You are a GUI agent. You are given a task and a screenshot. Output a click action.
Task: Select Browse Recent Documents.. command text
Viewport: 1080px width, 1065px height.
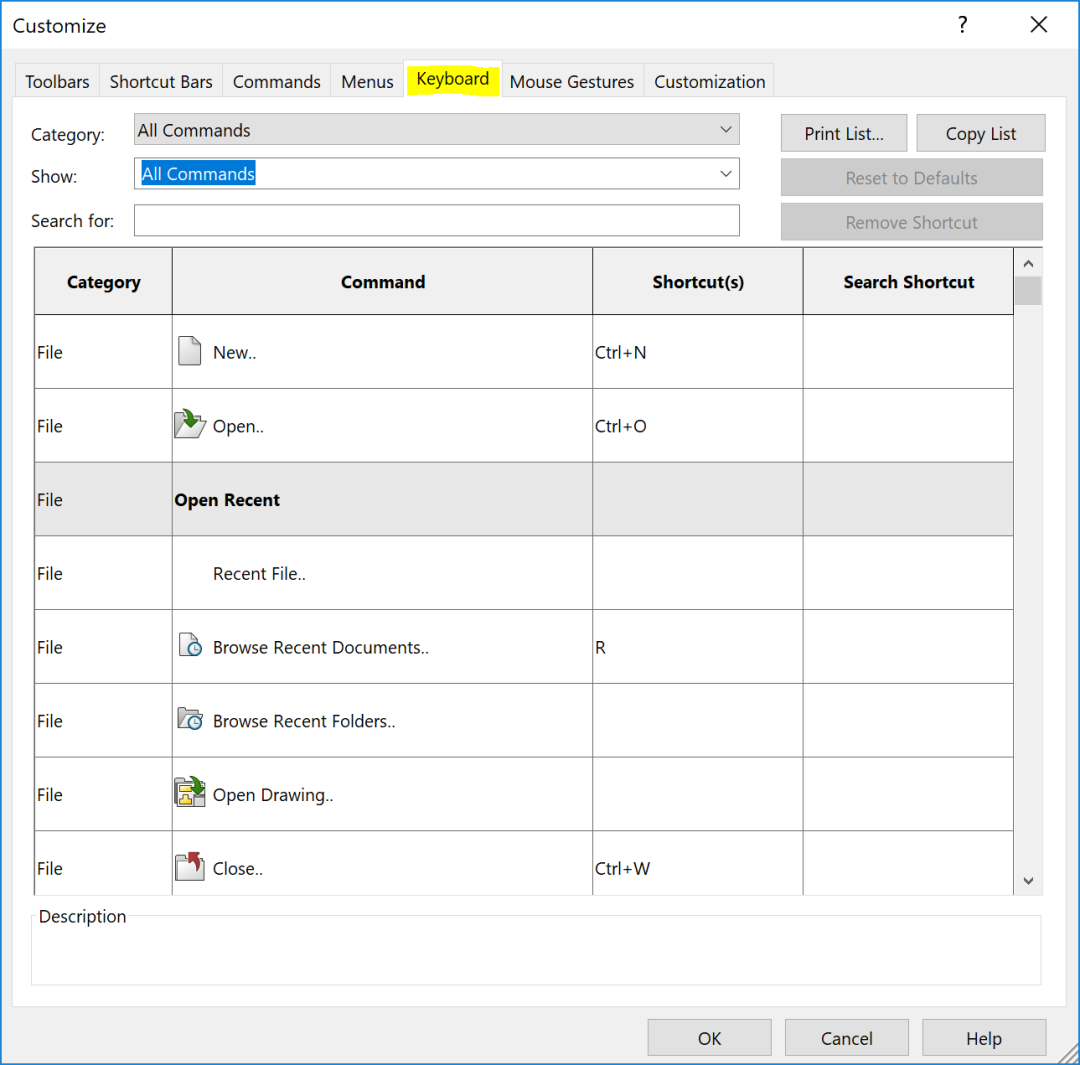pos(320,647)
